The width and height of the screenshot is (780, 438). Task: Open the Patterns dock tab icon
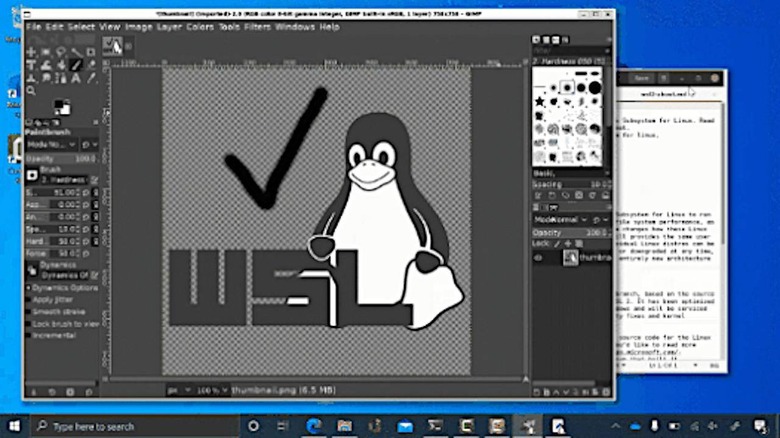546,39
